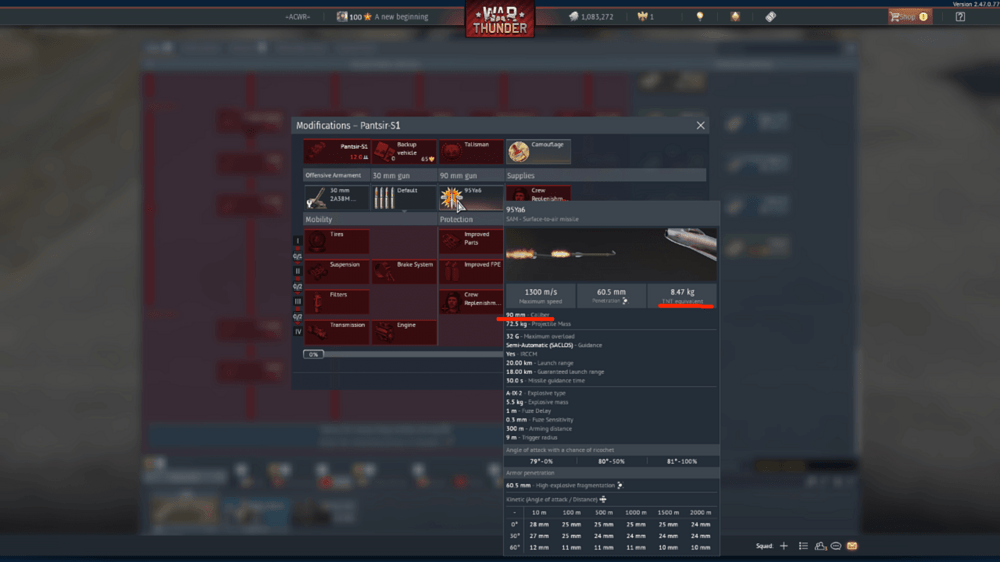Viewport: 1000px width, 562px height.
Task: Select the Engine modification
Action: (404, 332)
